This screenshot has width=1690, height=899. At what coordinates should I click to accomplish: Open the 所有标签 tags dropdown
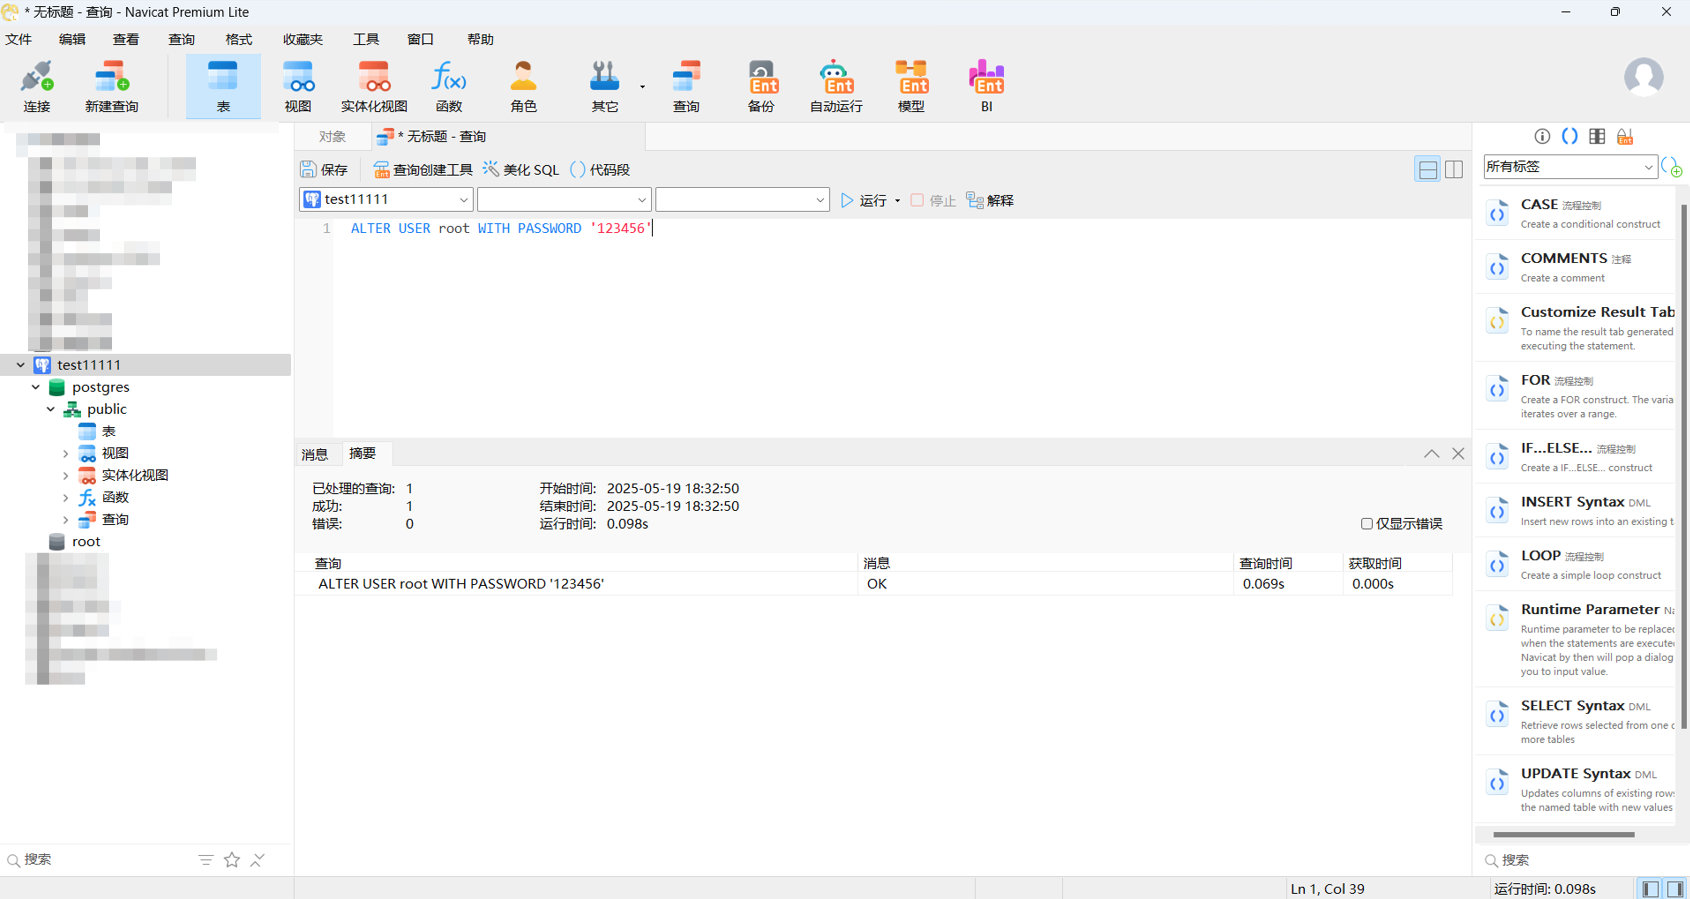coord(1569,167)
